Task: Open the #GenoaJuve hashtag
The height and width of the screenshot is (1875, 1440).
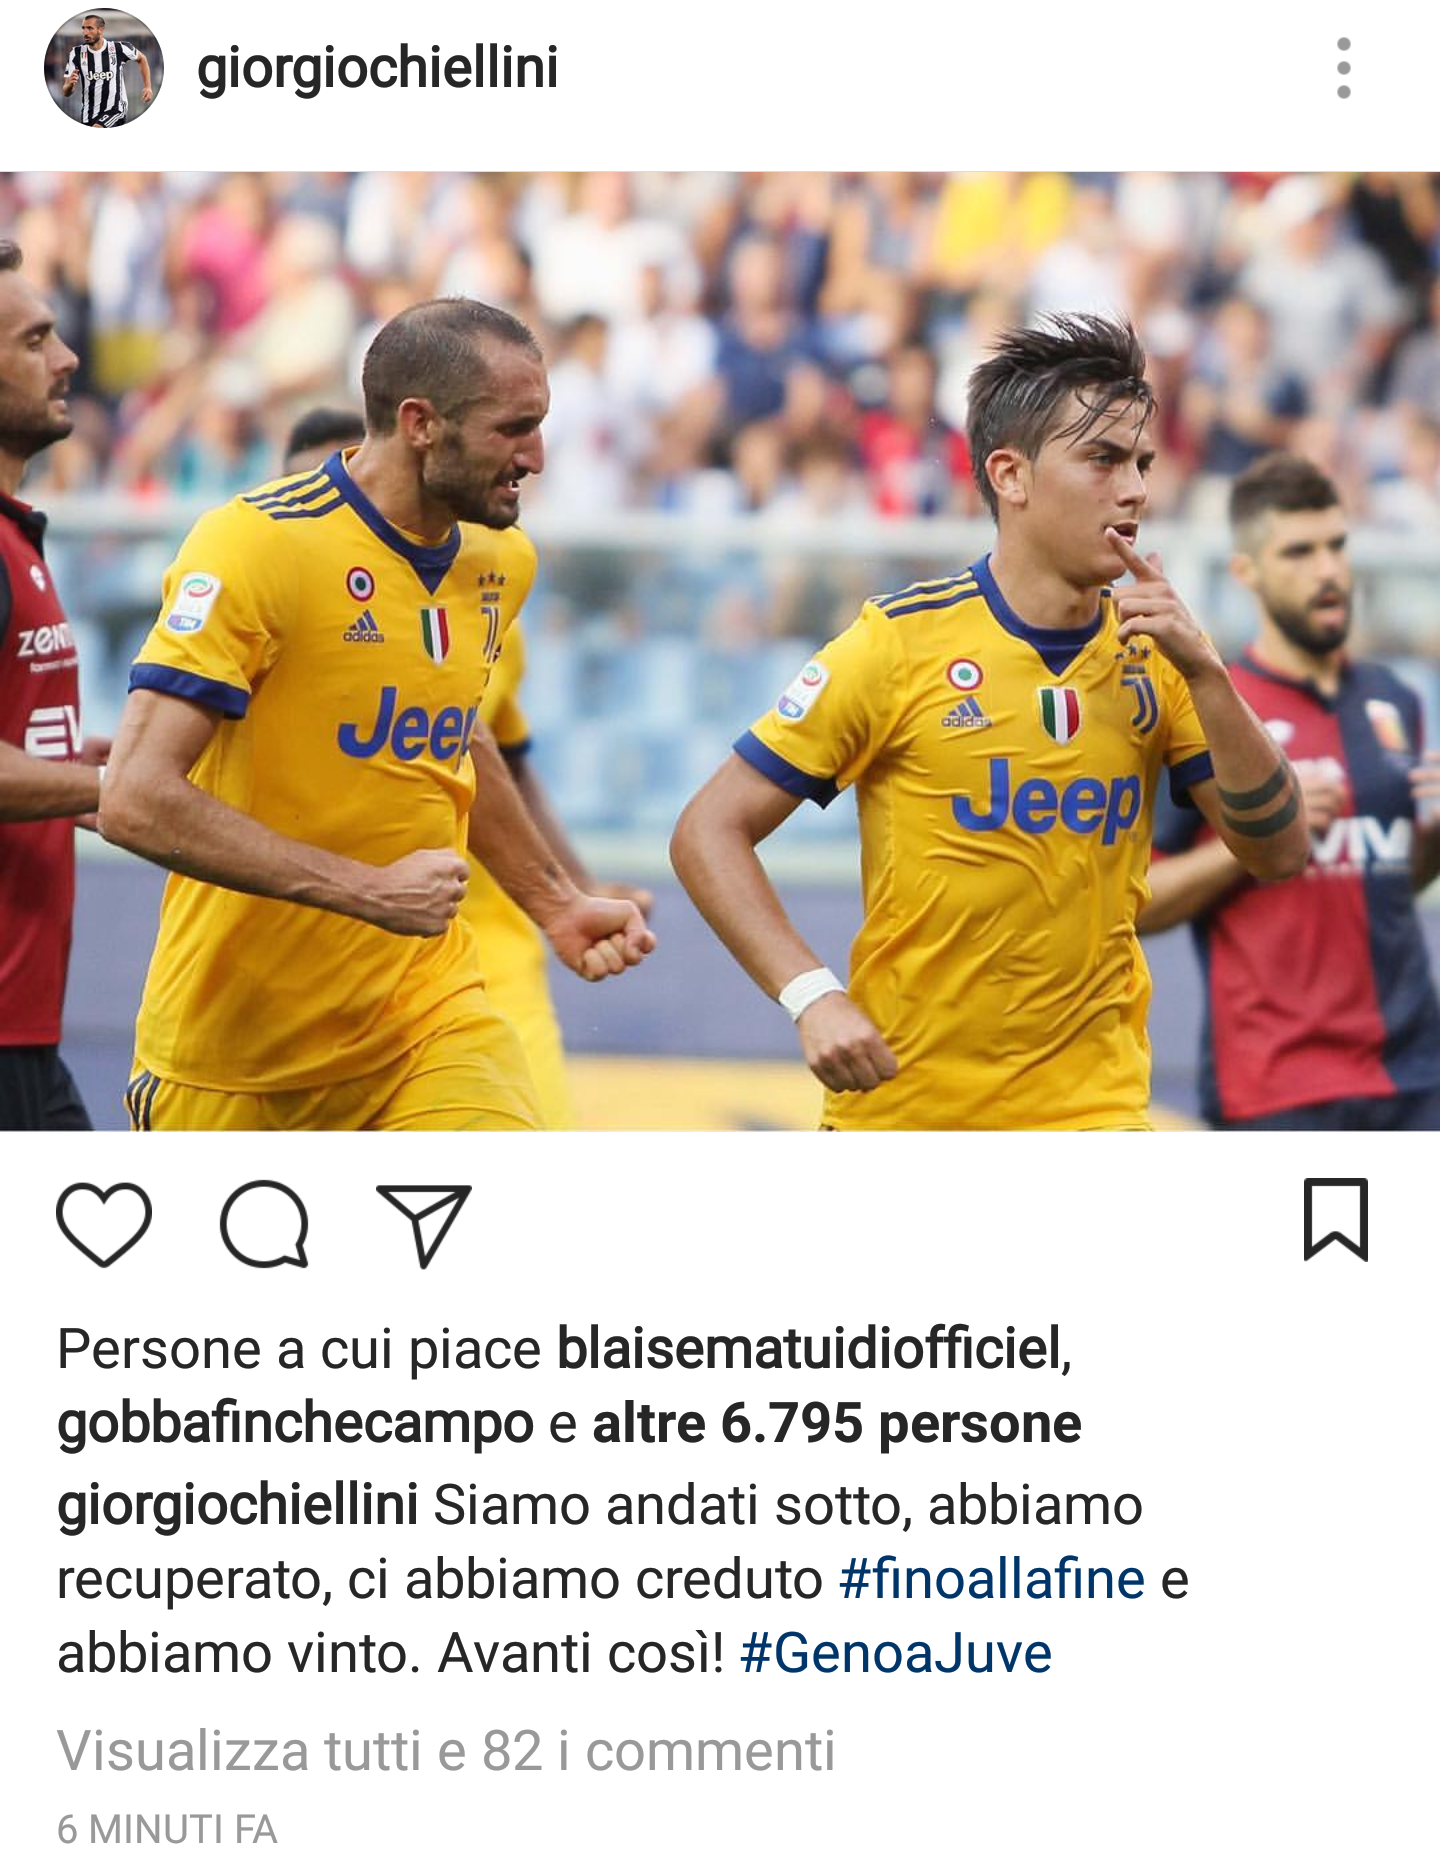Action: click(x=896, y=1653)
